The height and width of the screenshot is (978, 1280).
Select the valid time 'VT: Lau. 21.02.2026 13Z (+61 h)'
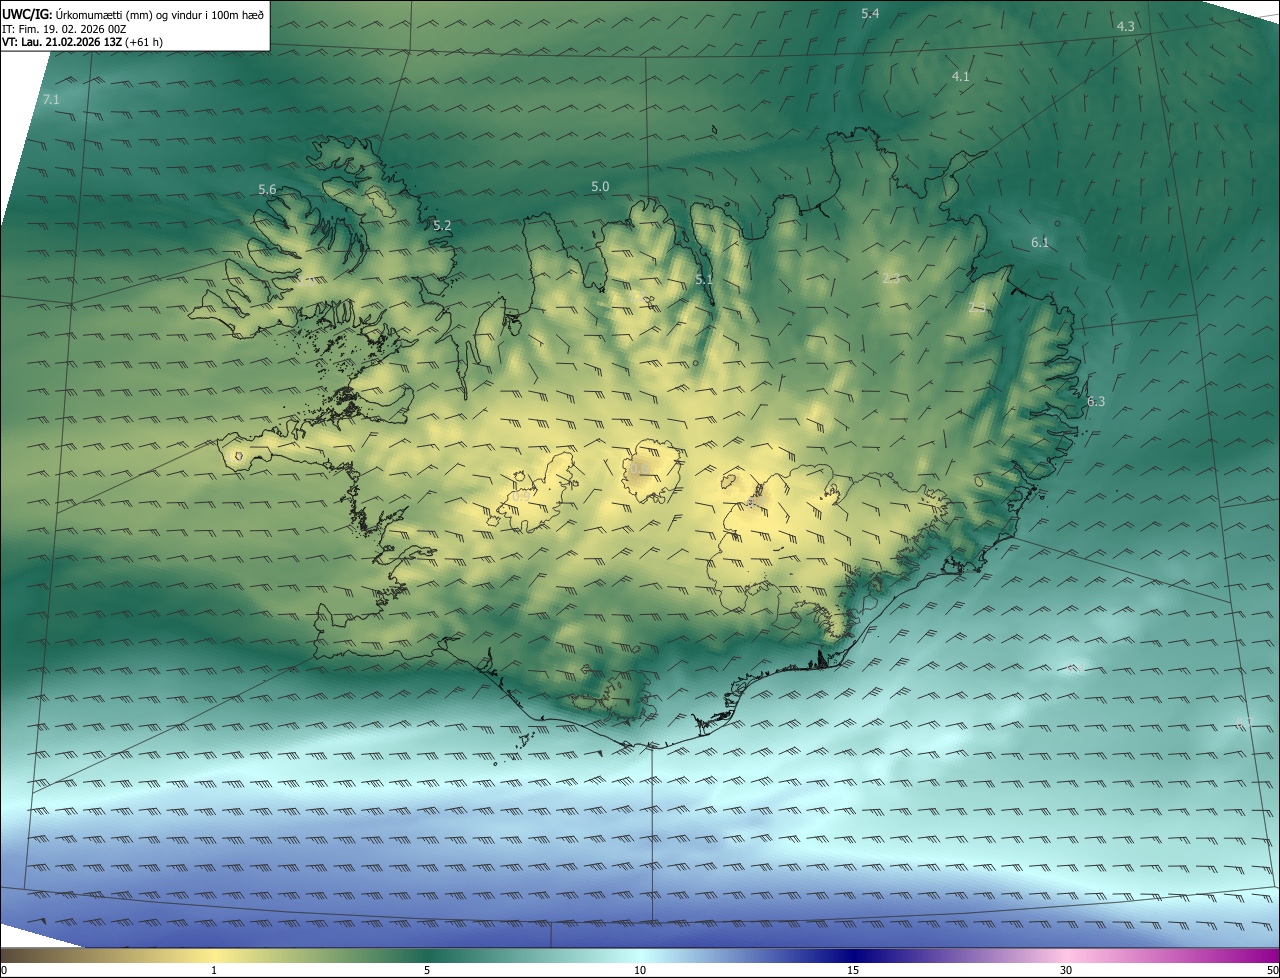click(83, 42)
